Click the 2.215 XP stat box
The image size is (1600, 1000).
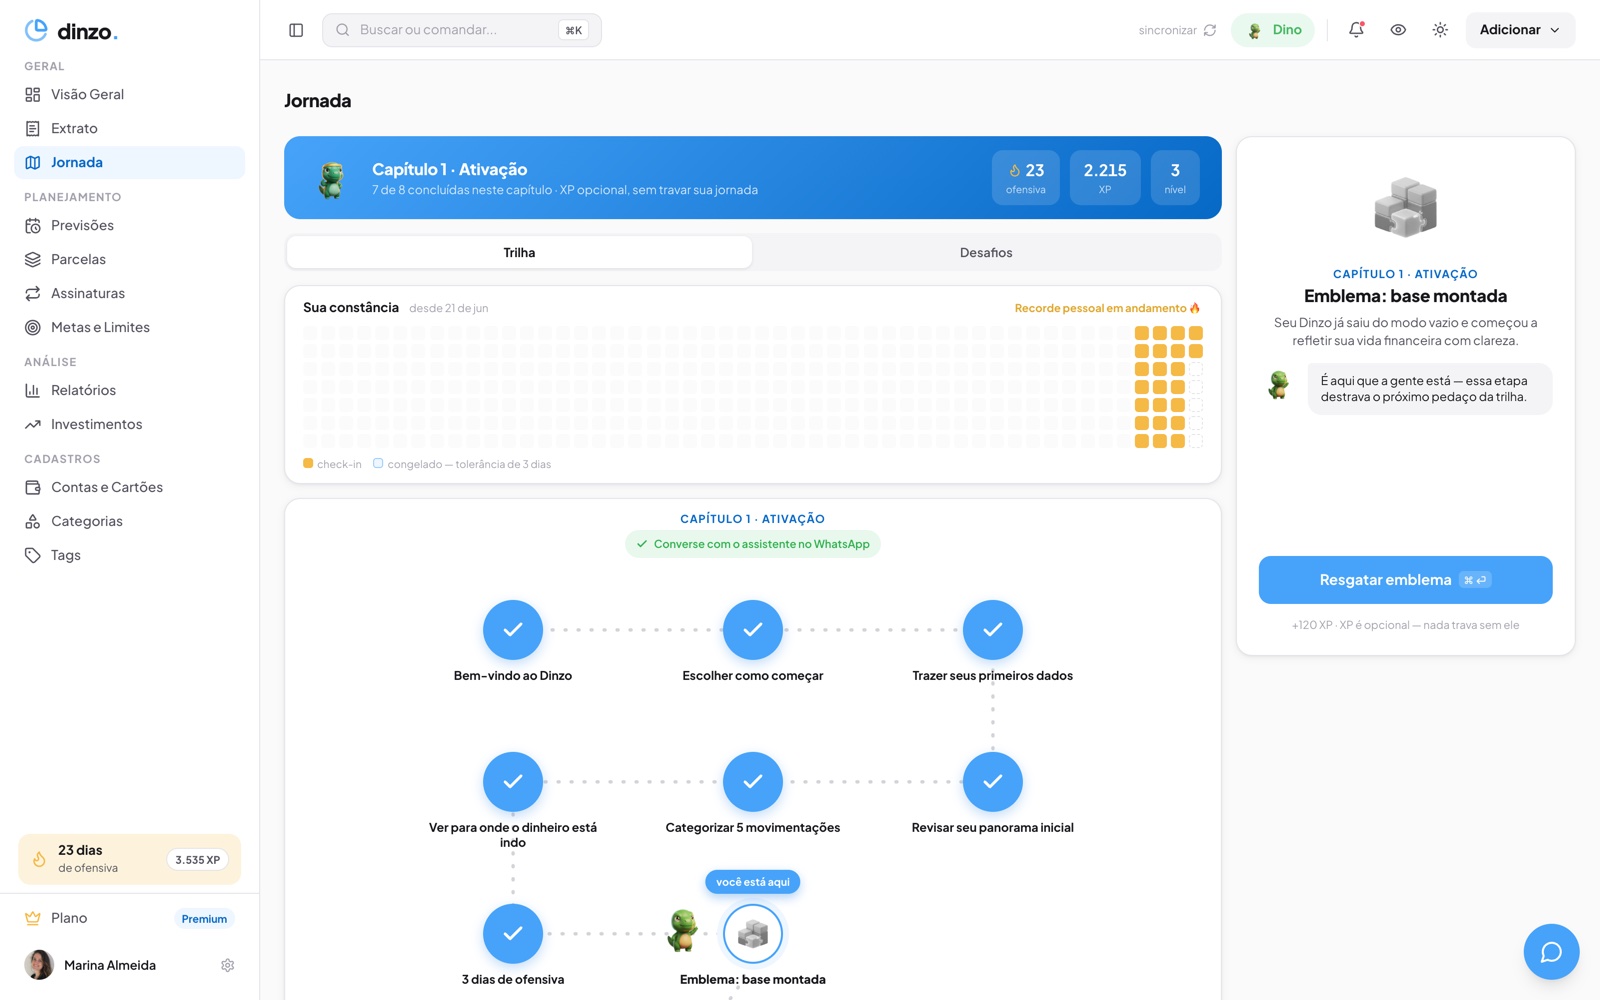[1105, 178]
